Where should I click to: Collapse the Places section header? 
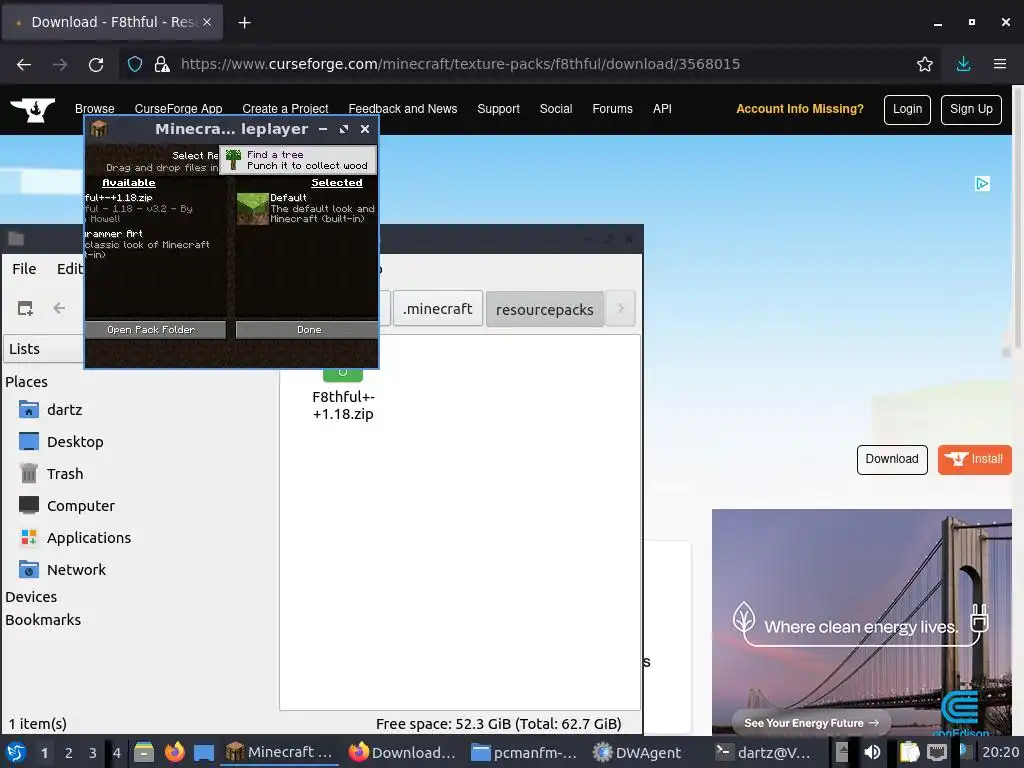26,381
